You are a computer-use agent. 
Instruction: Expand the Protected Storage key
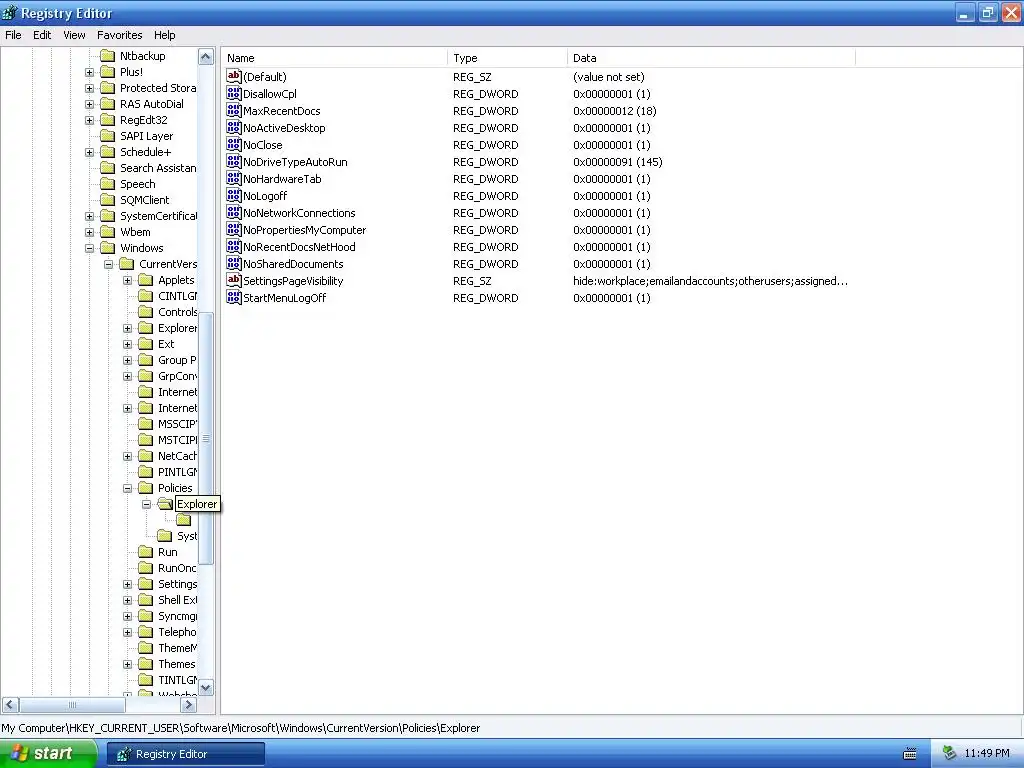pyautogui.click(x=89, y=88)
